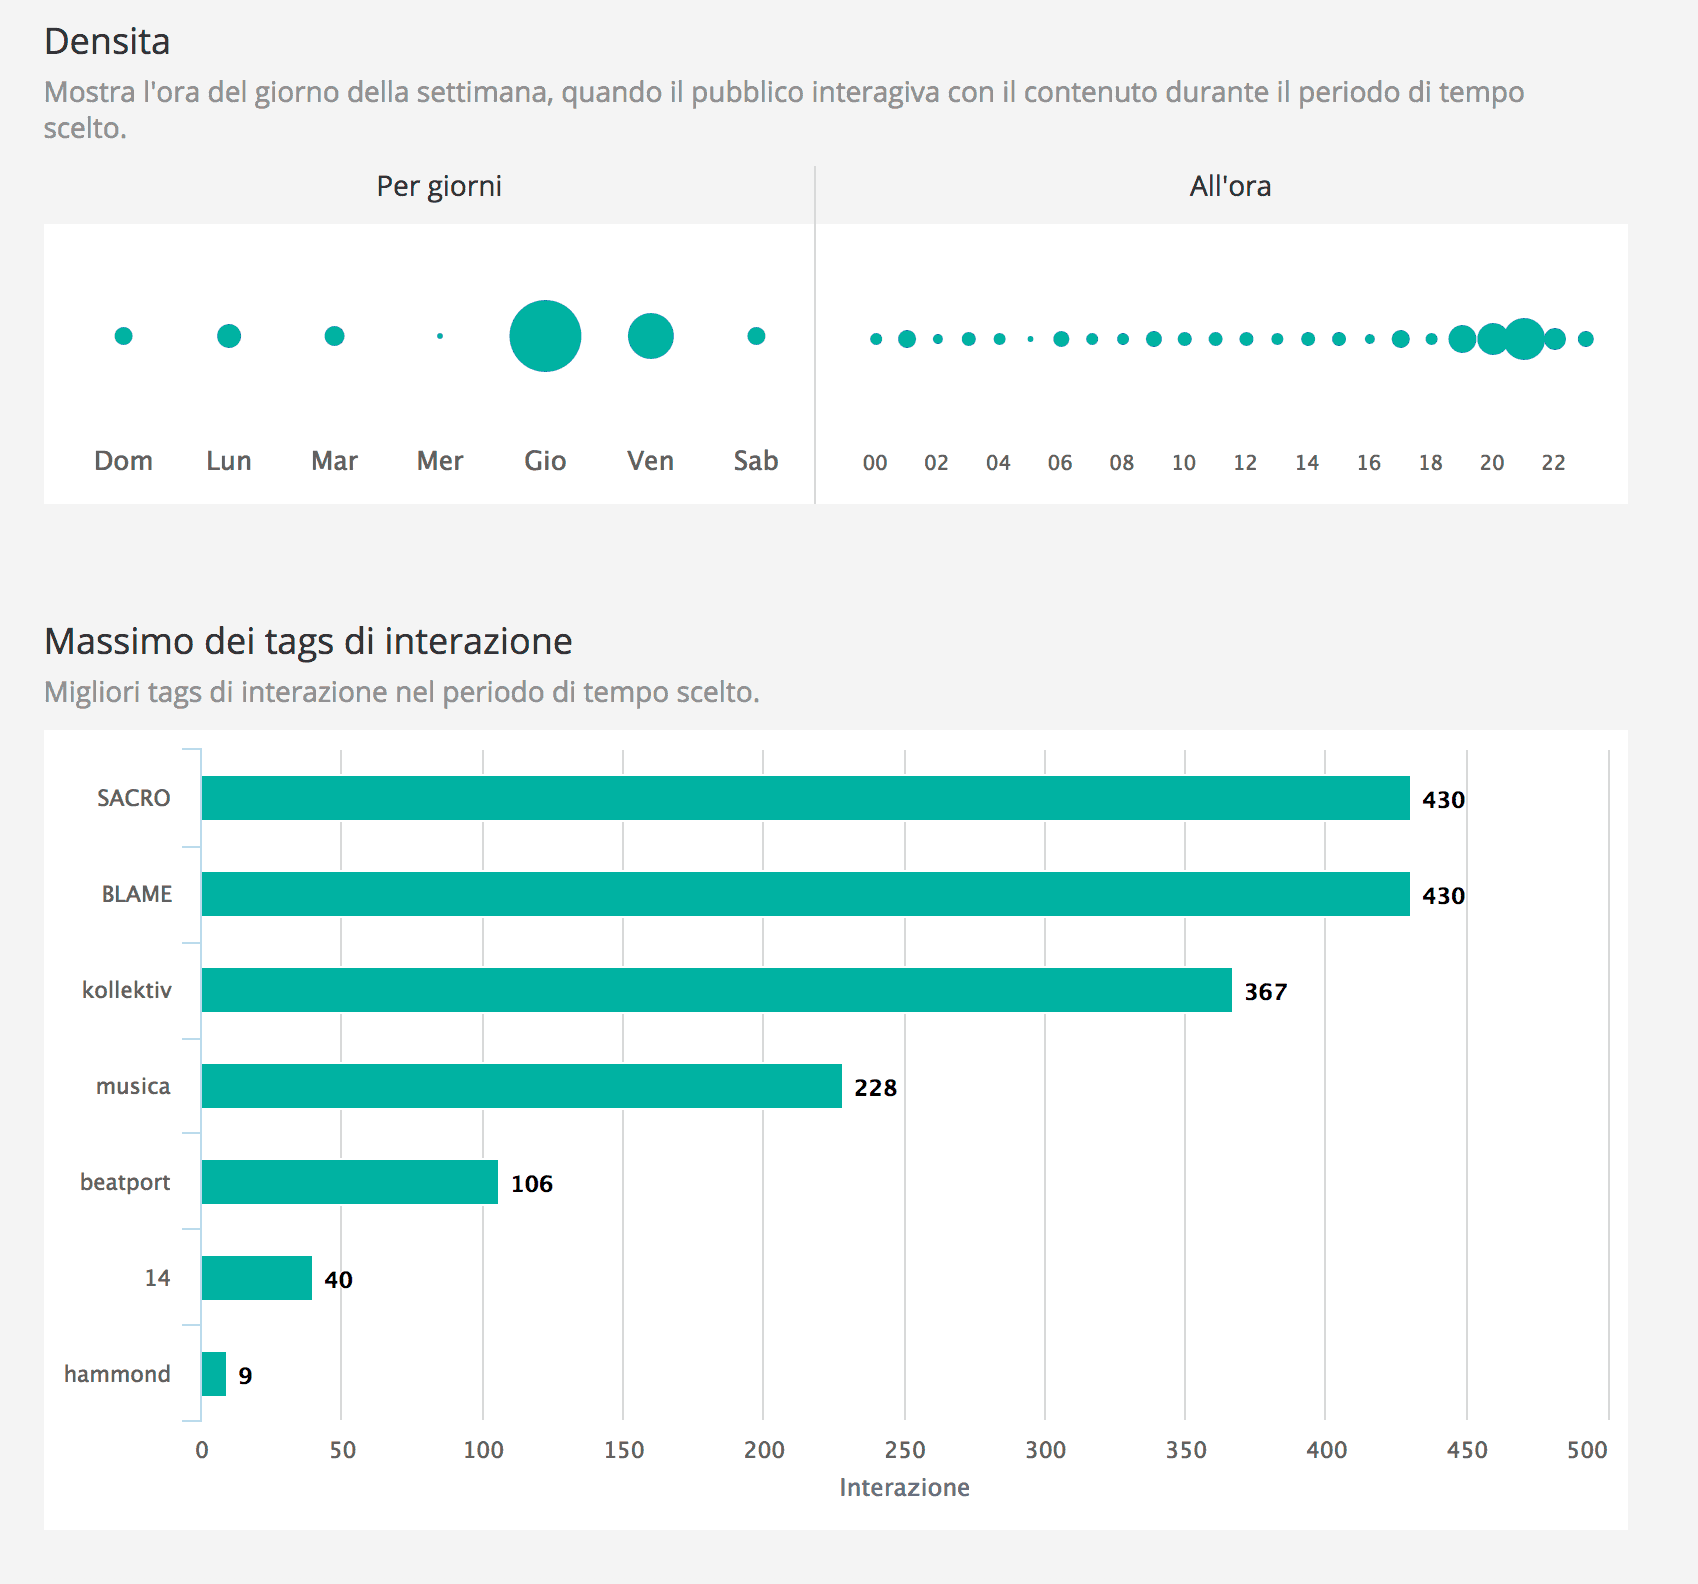Click the Venerdì interaction bubble
Image resolution: width=1698 pixels, height=1584 pixels.
(650, 337)
